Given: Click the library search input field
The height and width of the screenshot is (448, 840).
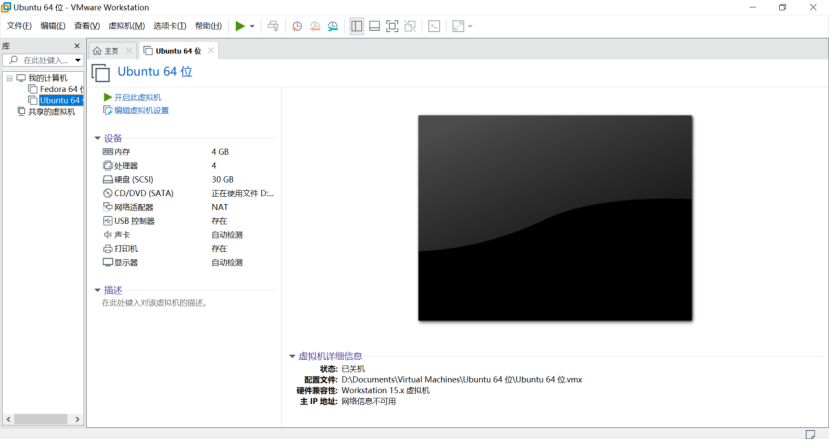Looking at the screenshot, I should coord(38,60).
